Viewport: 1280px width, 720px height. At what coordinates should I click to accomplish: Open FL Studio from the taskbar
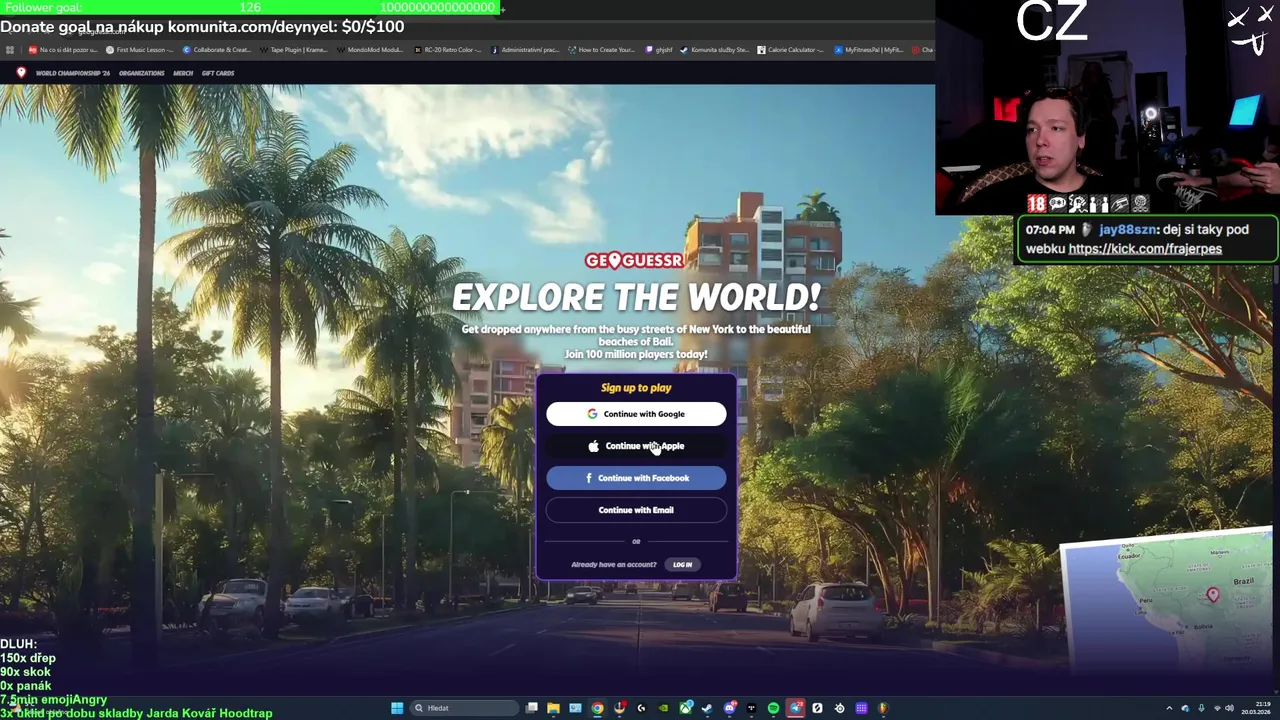point(883,708)
